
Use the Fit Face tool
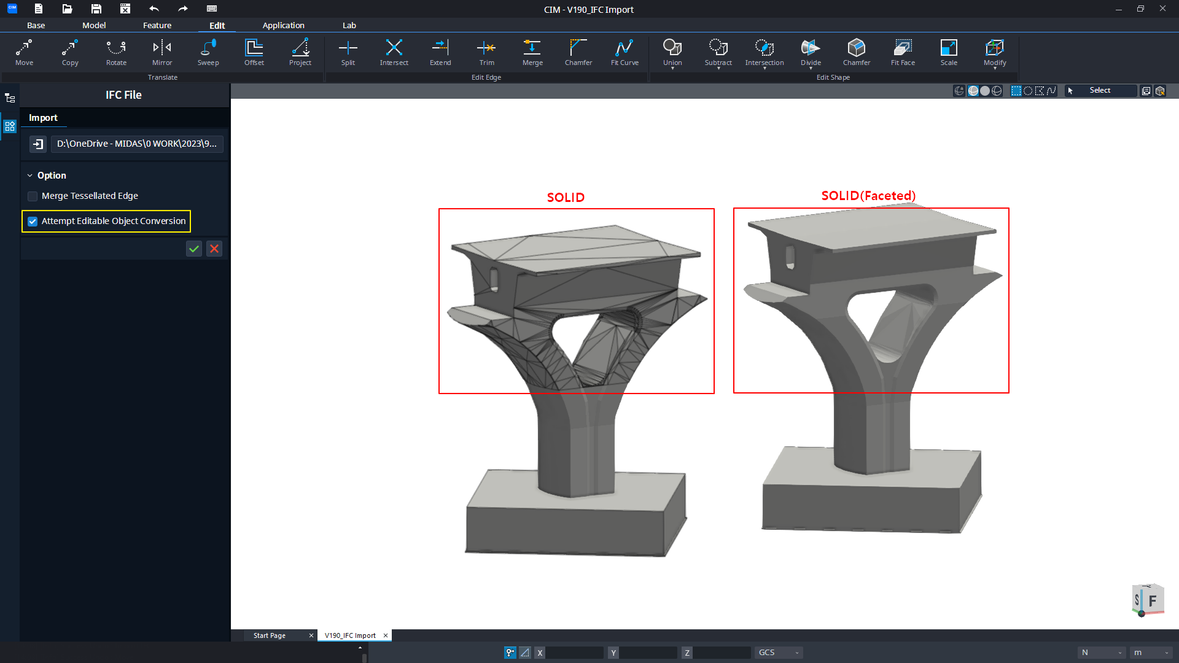click(x=902, y=53)
